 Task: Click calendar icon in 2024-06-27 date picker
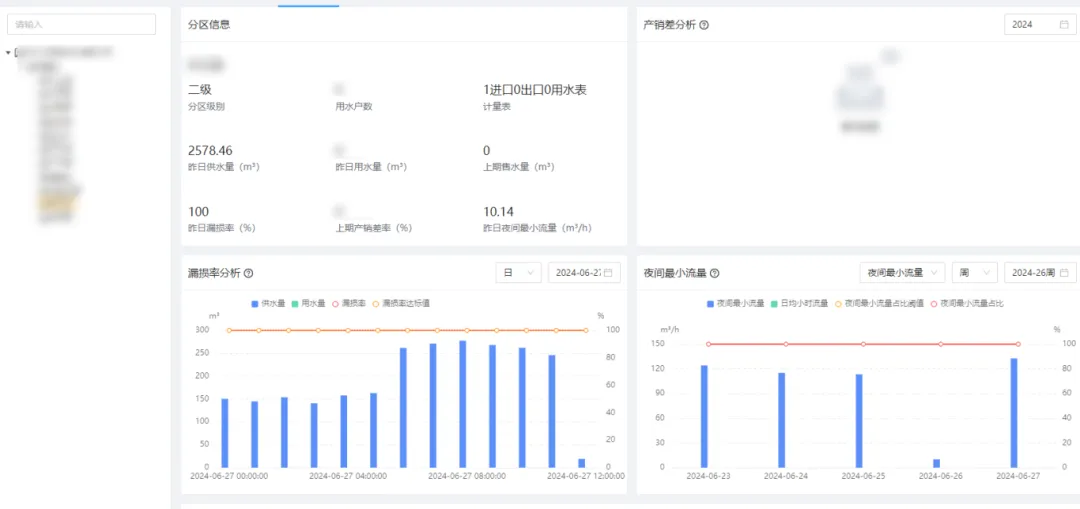[x=608, y=273]
